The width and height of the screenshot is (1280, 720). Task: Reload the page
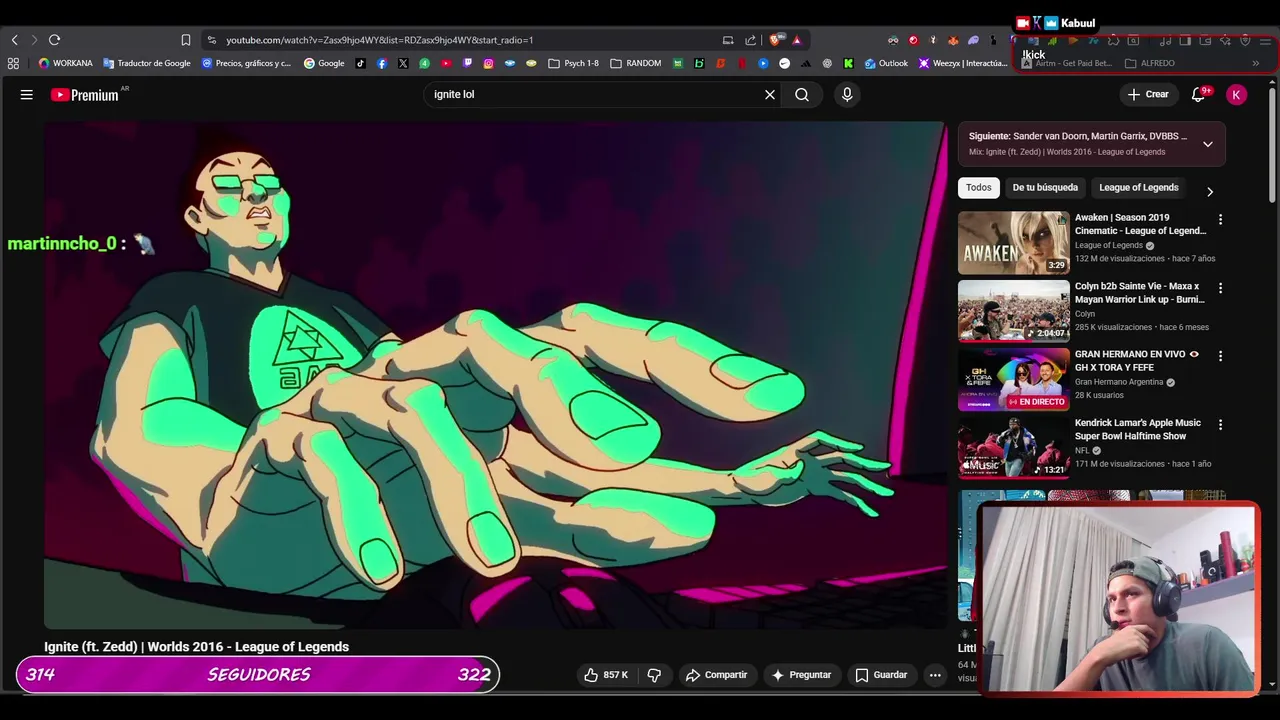[54, 40]
